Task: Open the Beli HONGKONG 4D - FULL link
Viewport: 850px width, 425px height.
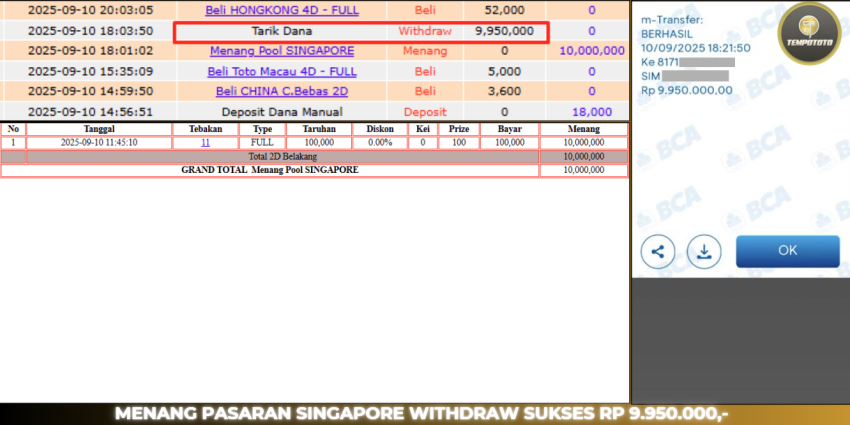Action: [282, 10]
